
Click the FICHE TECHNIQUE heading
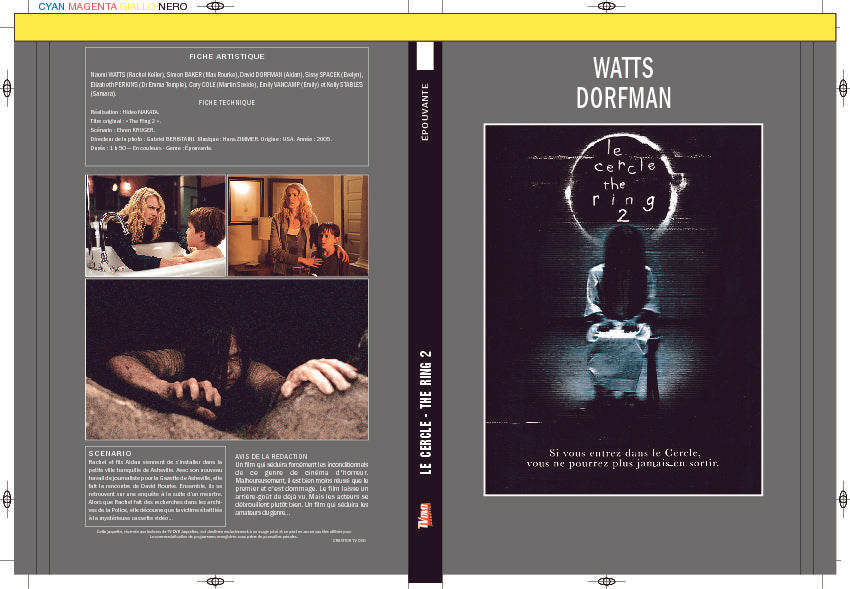(x=227, y=102)
